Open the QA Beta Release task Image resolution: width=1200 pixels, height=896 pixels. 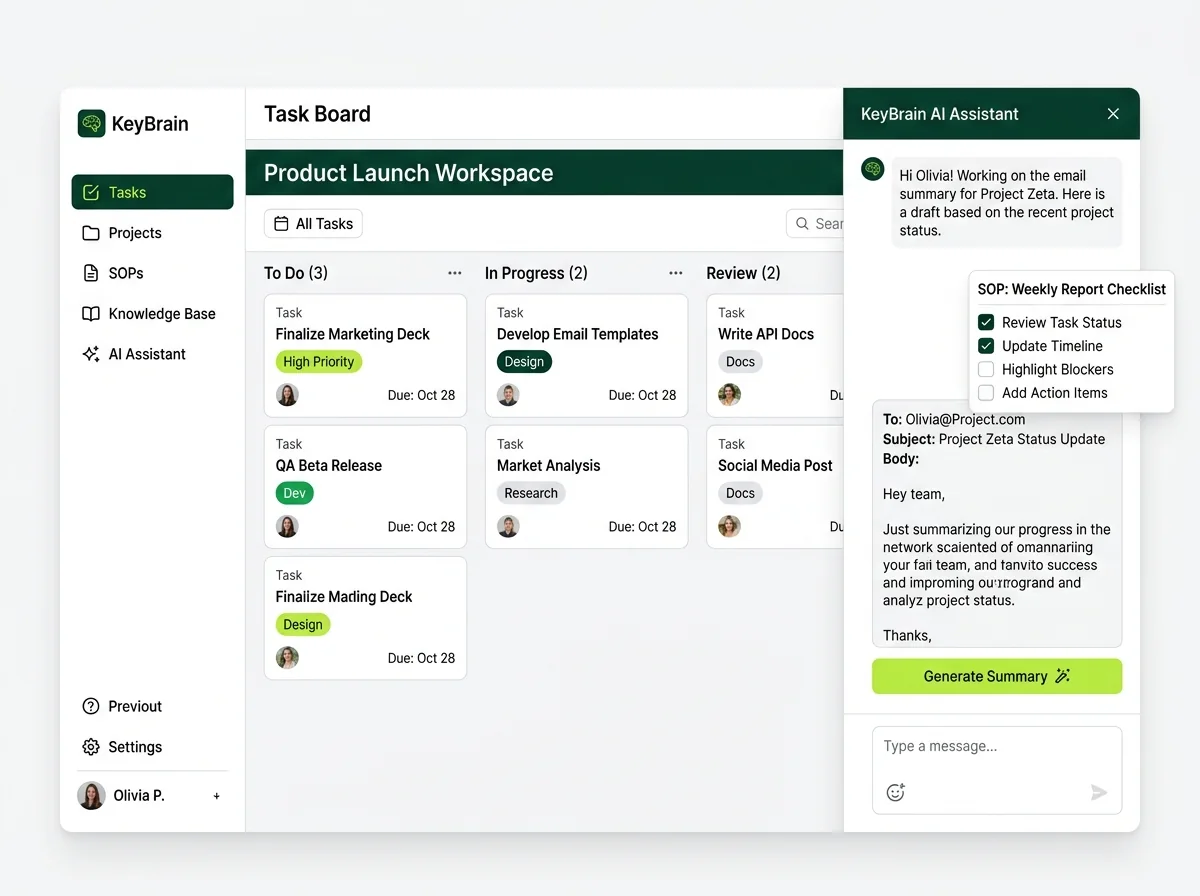point(365,486)
